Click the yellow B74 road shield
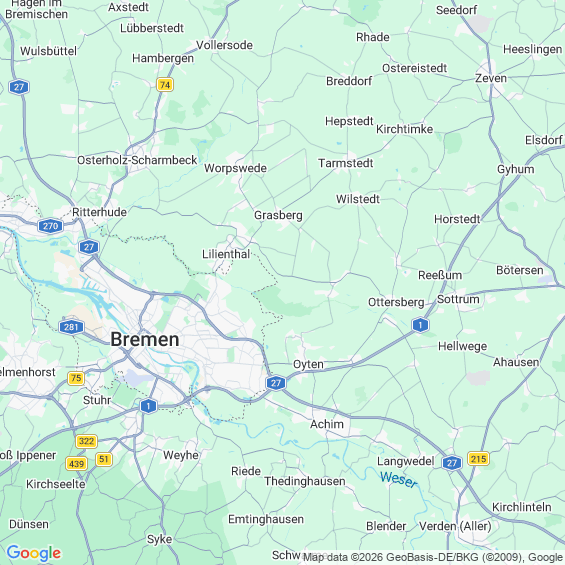Screen dimensions: 565x565 click(165, 85)
